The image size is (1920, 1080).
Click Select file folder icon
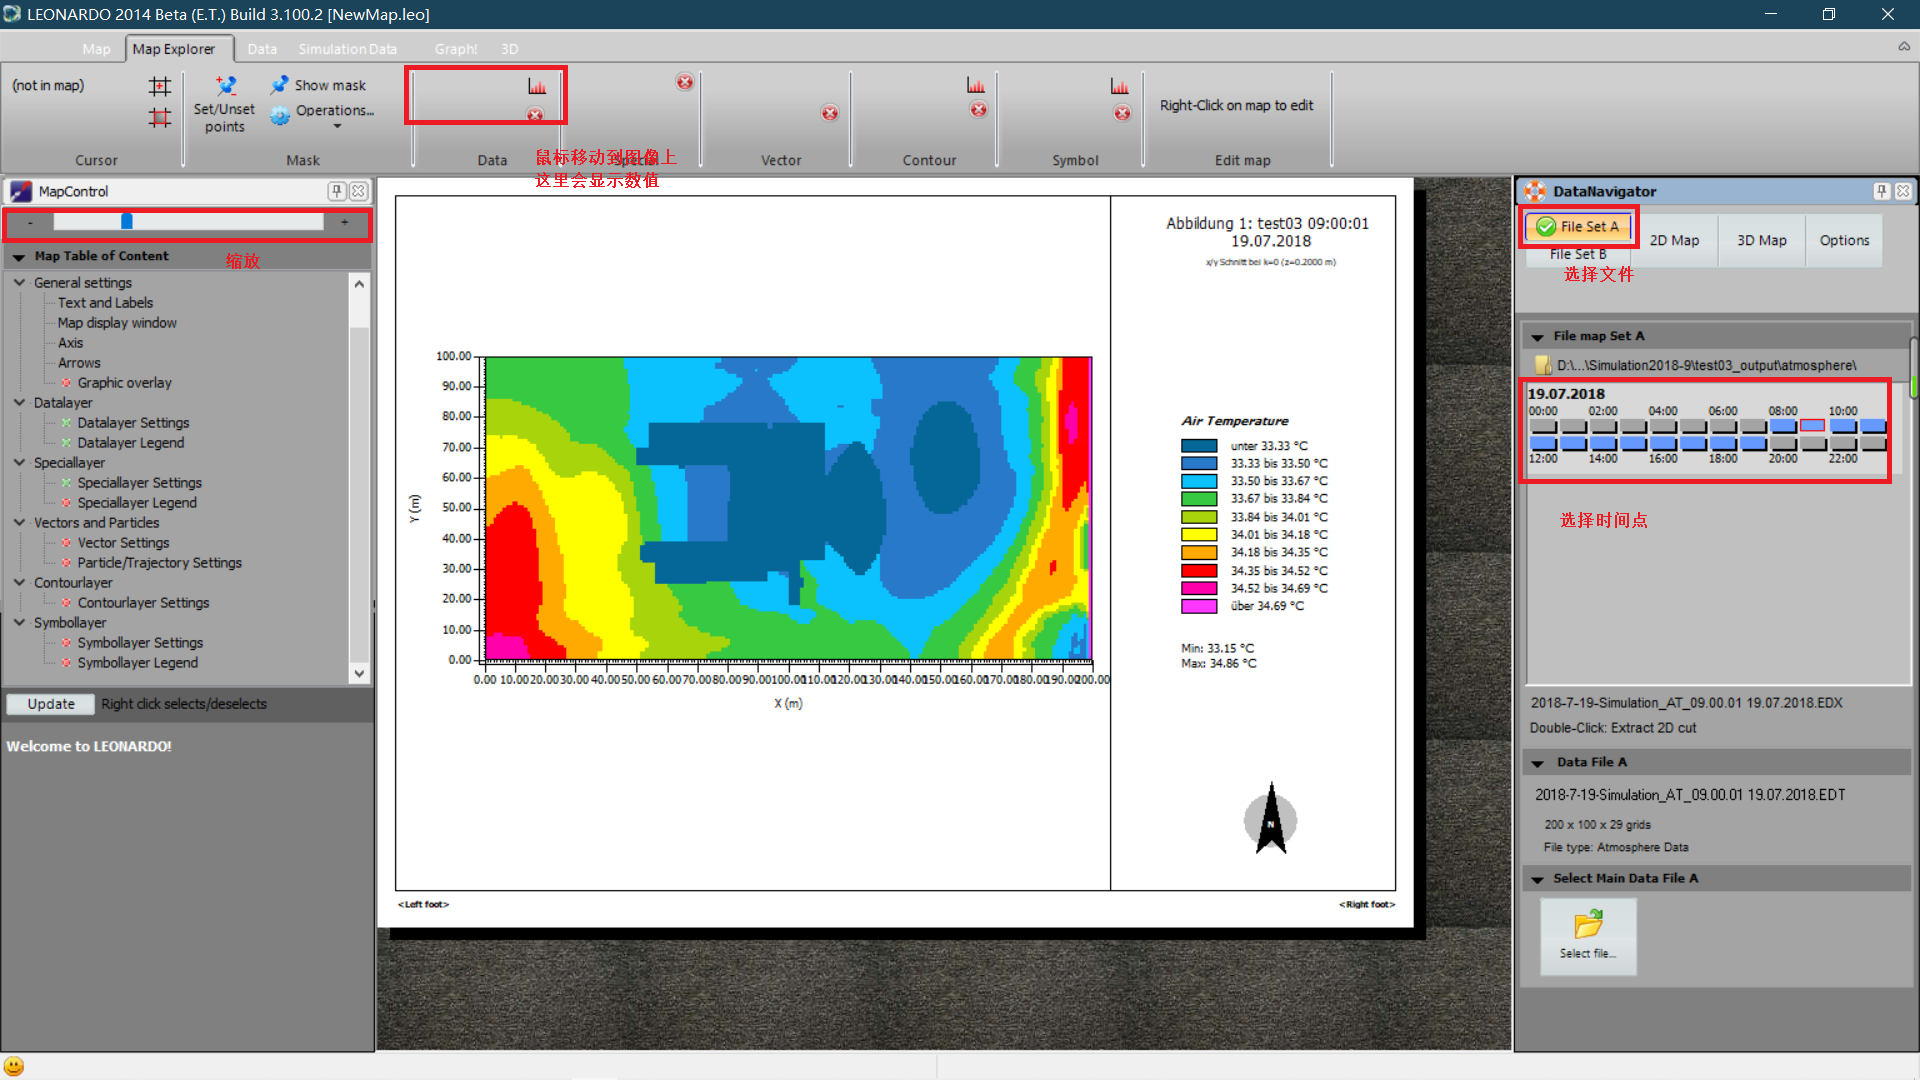(1588, 925)
